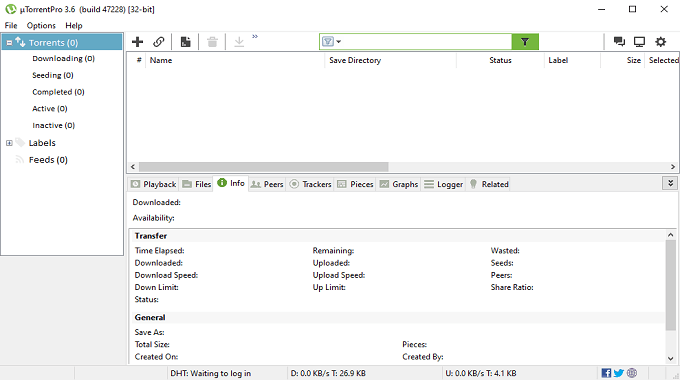
Task: Sort by the Status column header
Action: point(500,60)
